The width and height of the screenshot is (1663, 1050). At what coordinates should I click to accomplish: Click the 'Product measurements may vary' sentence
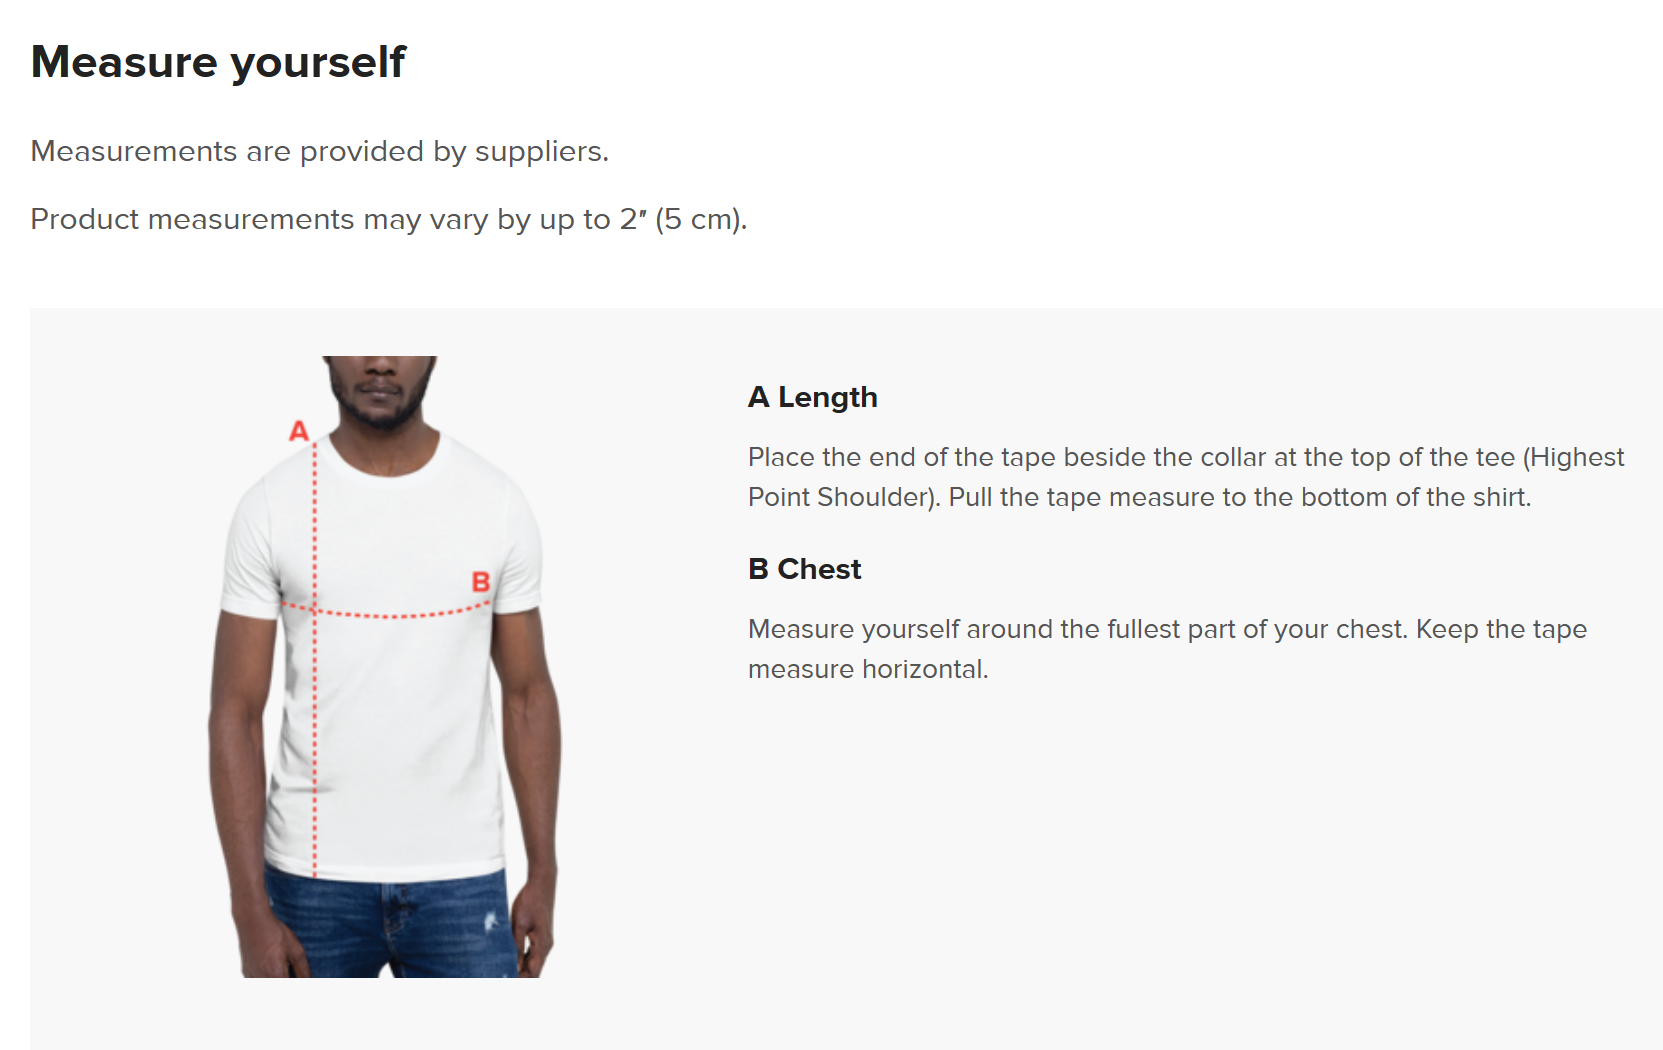[389, 219]
